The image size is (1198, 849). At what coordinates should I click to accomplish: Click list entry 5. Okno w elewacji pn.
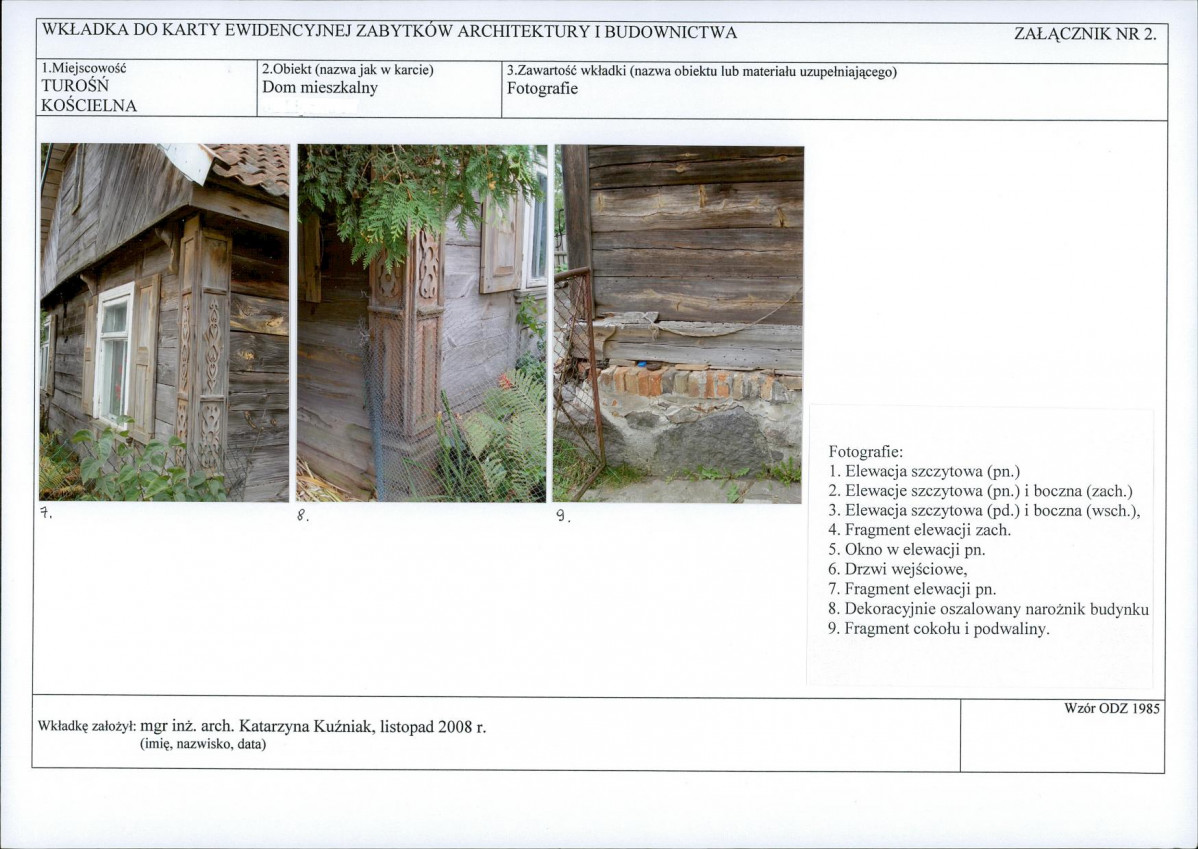(x=907, y=549)
